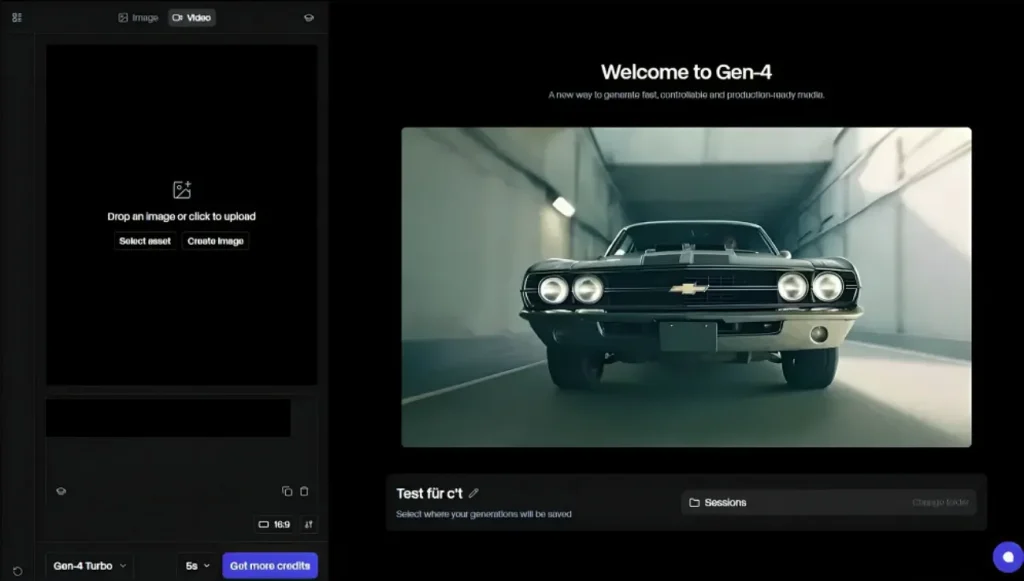The width and height of the screenshot is (1024, 581).
Task: Click the Change folder link
Action: [x=940, y=503]
